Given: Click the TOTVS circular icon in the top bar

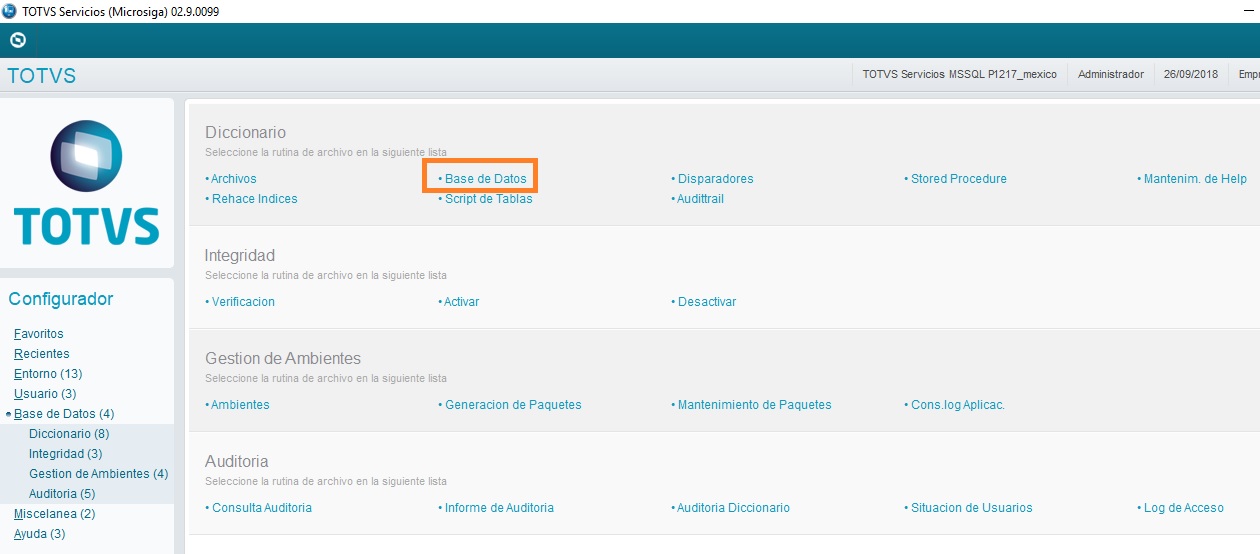Looking at the screenshot, I should (x=17, y=41).
